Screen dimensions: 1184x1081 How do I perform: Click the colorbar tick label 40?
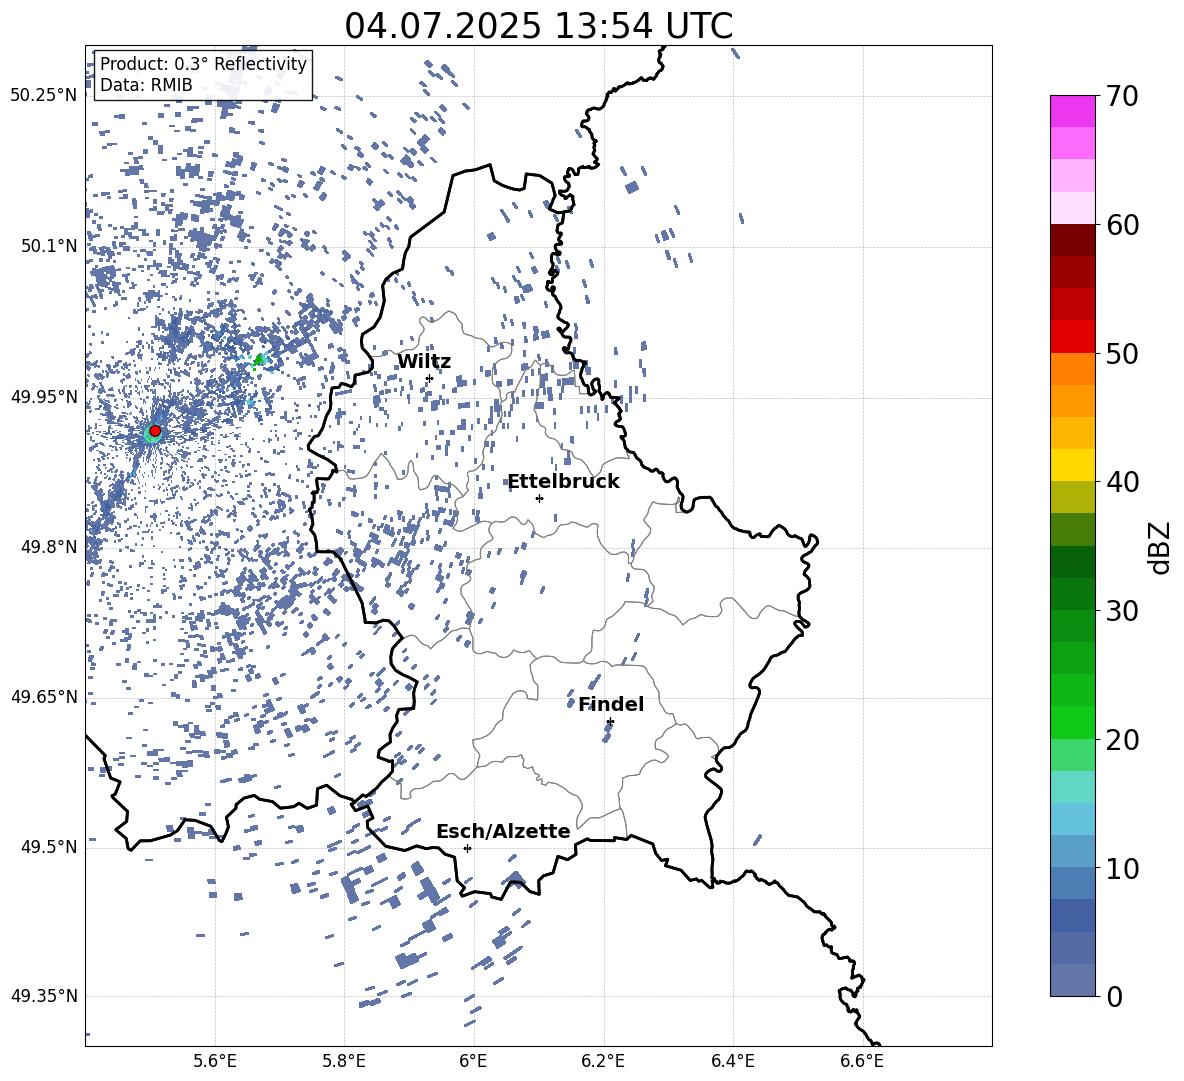[x=1122, y=482]
